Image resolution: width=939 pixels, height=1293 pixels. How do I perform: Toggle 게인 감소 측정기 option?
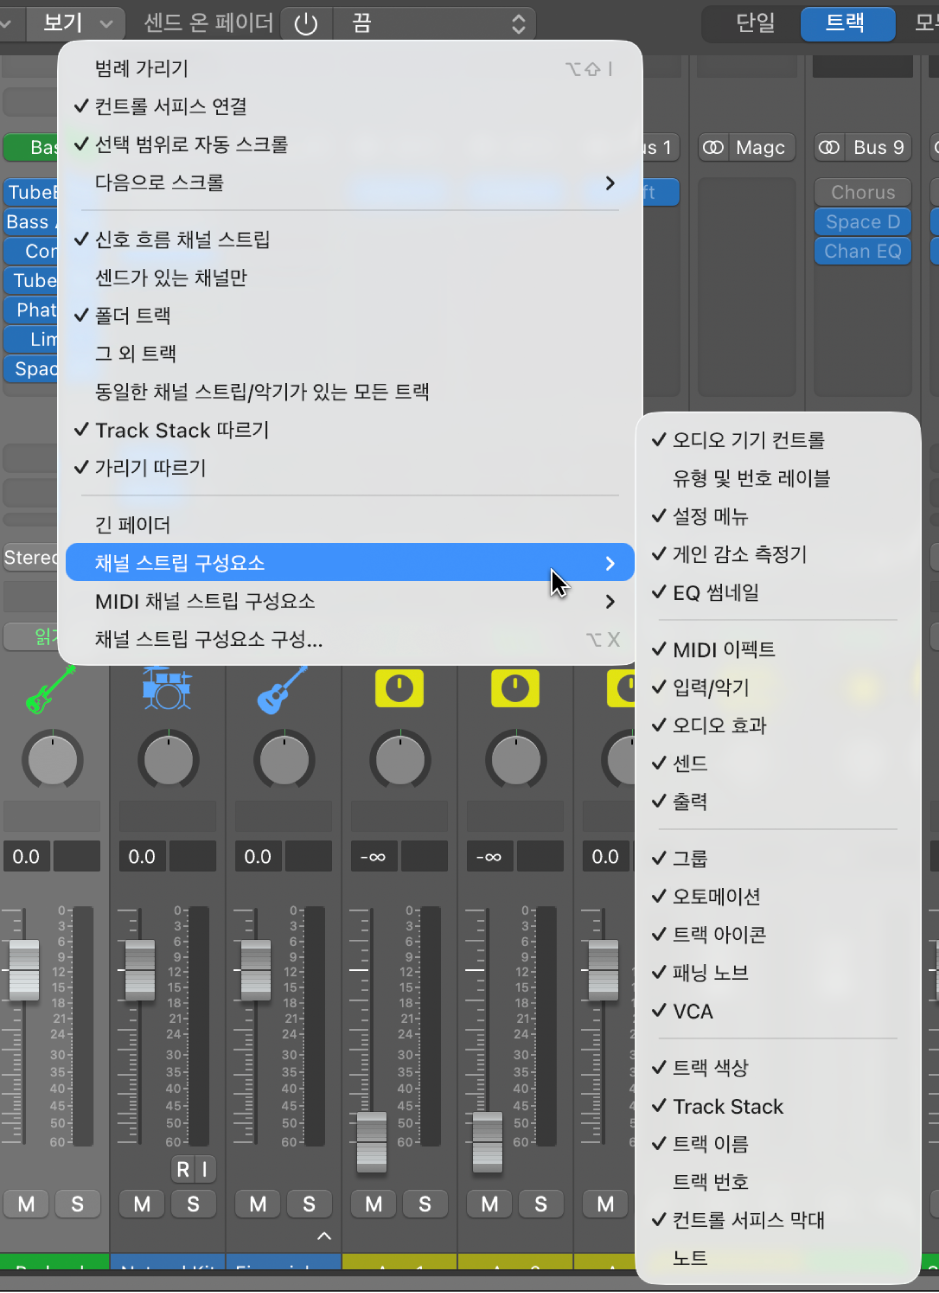pos(778,554)
